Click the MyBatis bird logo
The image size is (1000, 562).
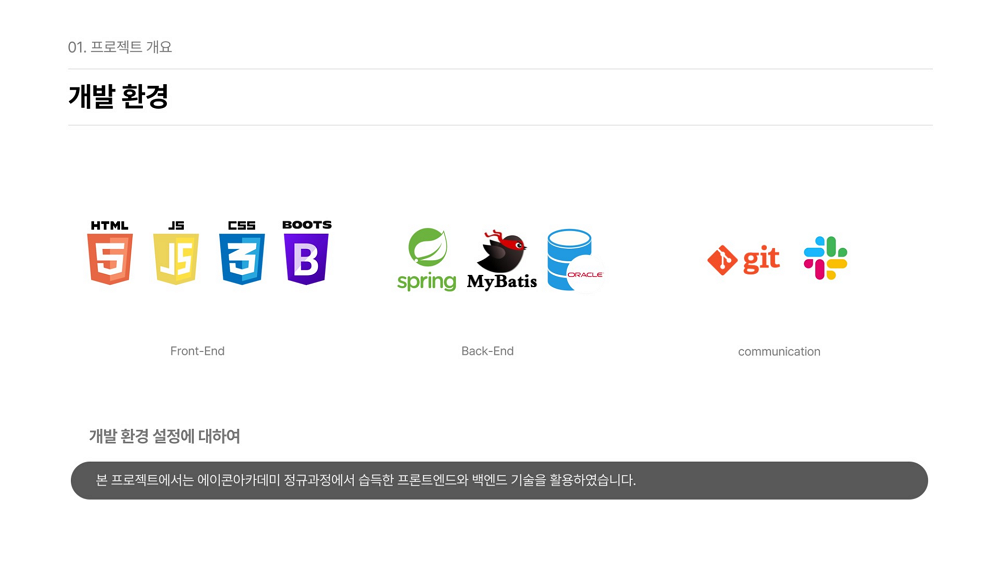[x=502, y=260]
